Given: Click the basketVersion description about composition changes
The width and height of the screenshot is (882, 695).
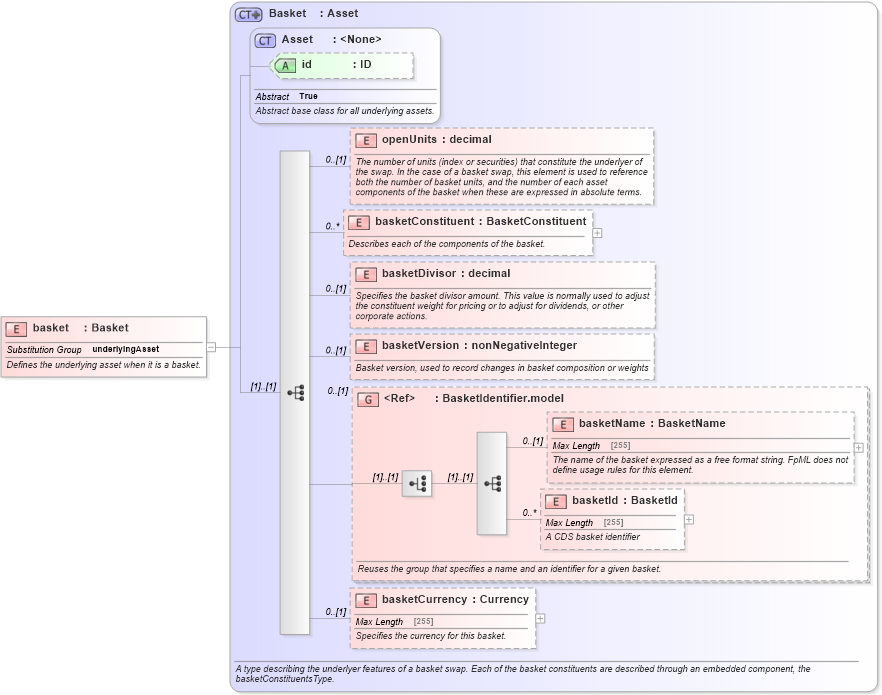Looking at the screenshot, I should (502, 368).
